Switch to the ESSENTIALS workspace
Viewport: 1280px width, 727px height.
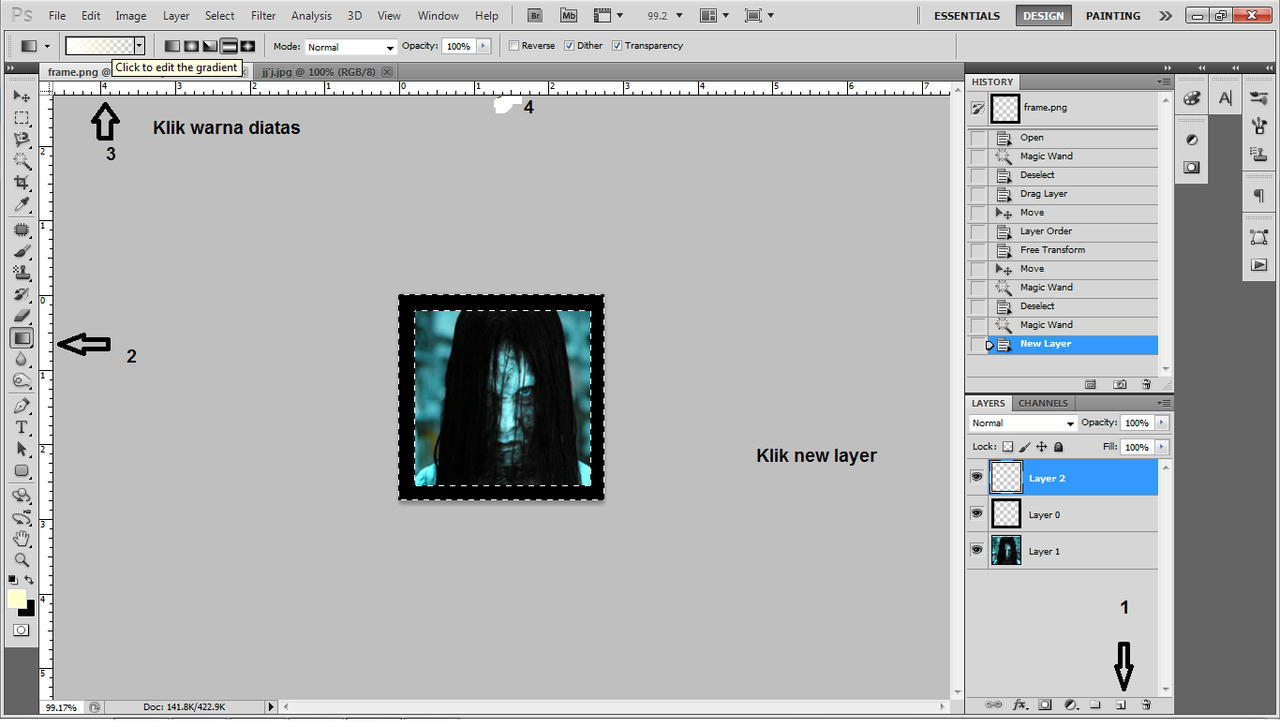(x=966, y=15)
